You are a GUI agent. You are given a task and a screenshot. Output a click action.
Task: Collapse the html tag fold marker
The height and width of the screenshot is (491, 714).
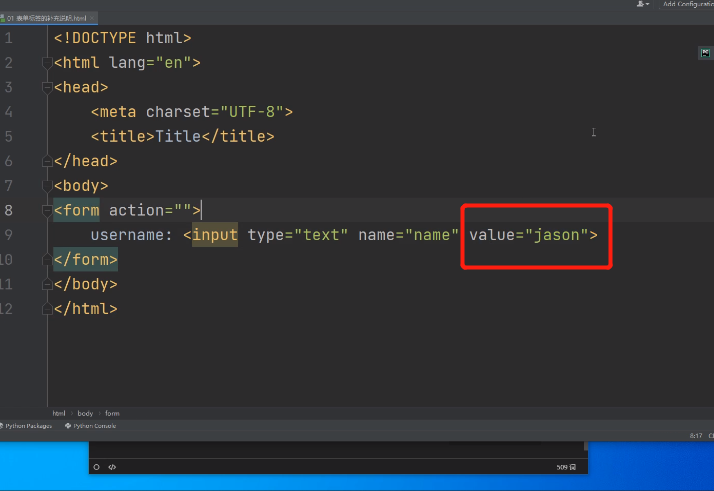(x=47, y=62)
